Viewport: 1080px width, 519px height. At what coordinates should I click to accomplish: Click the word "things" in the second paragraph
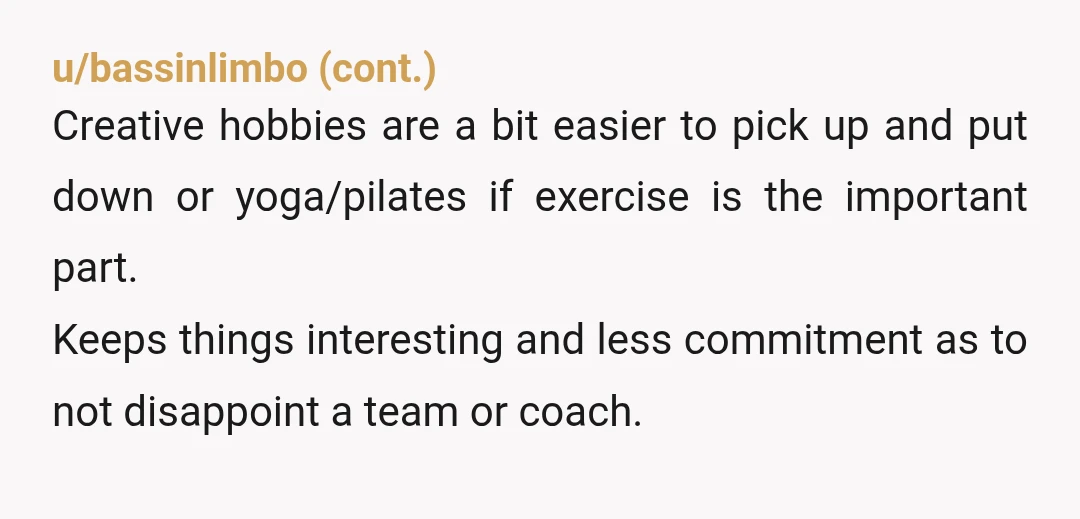click(237, 341)
